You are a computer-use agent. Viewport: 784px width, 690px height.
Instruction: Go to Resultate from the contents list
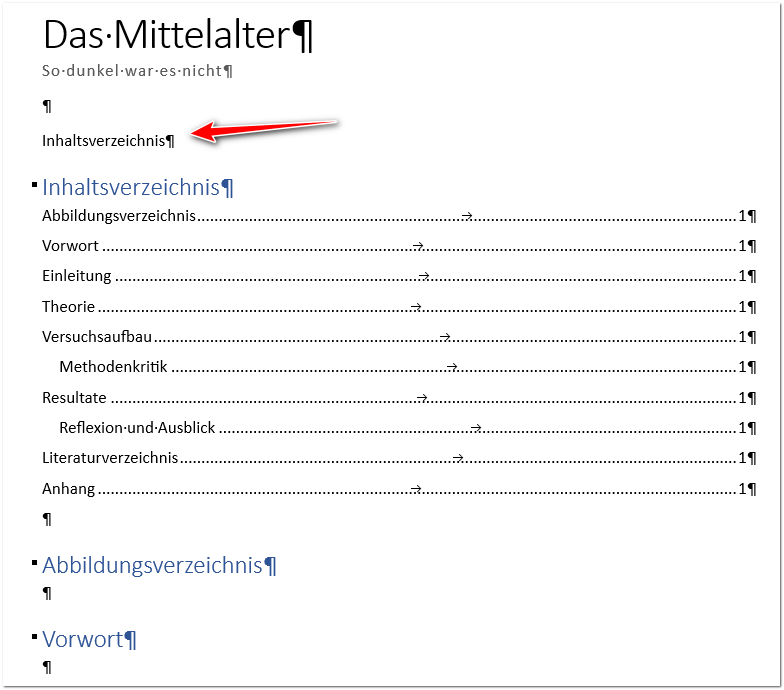point(74,398)
